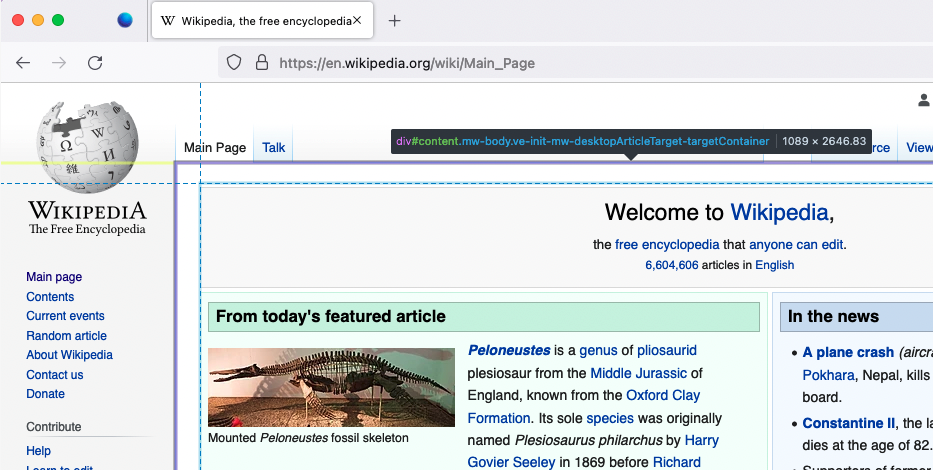Open the Random article sidebar link
The height and width of the screenshot is (470, 933).
pyautogui.click(x=66, y=336)
